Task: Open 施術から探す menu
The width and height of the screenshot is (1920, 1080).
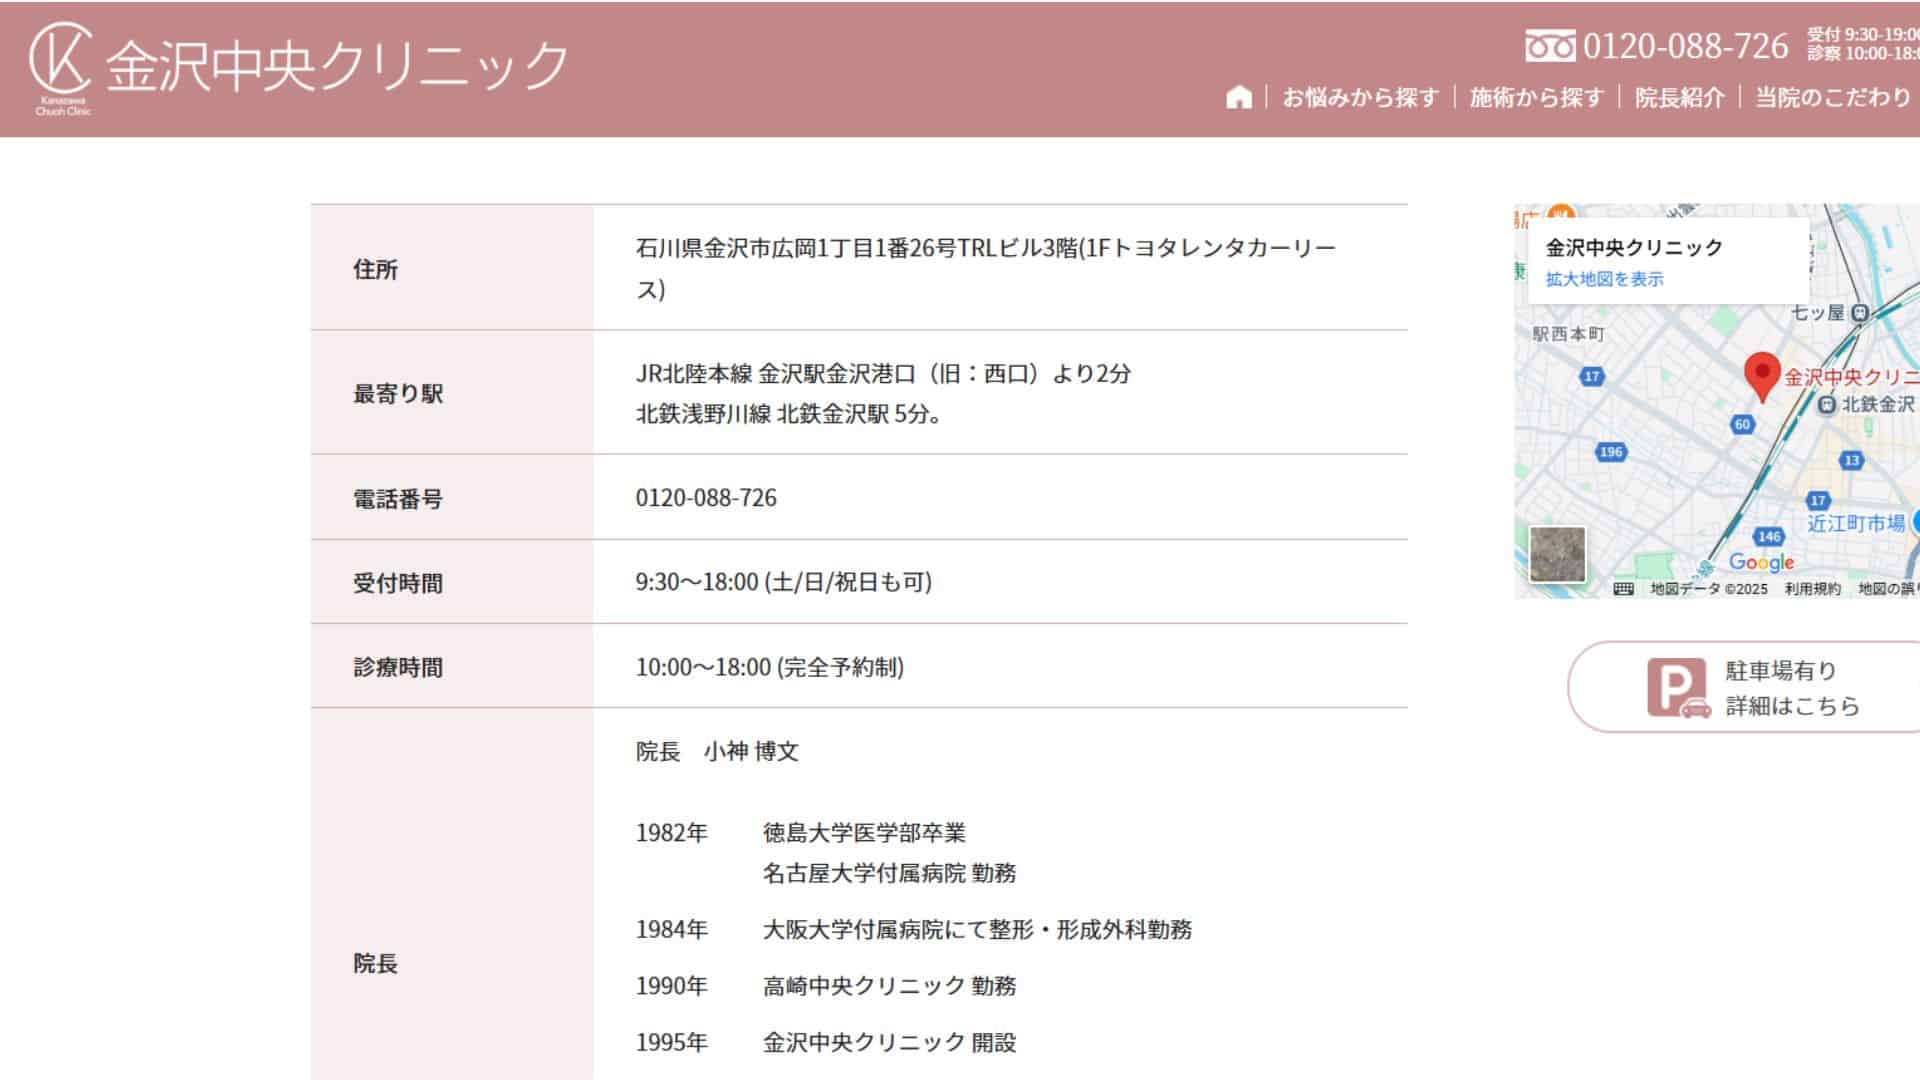Action: [x=1536, y=97]
